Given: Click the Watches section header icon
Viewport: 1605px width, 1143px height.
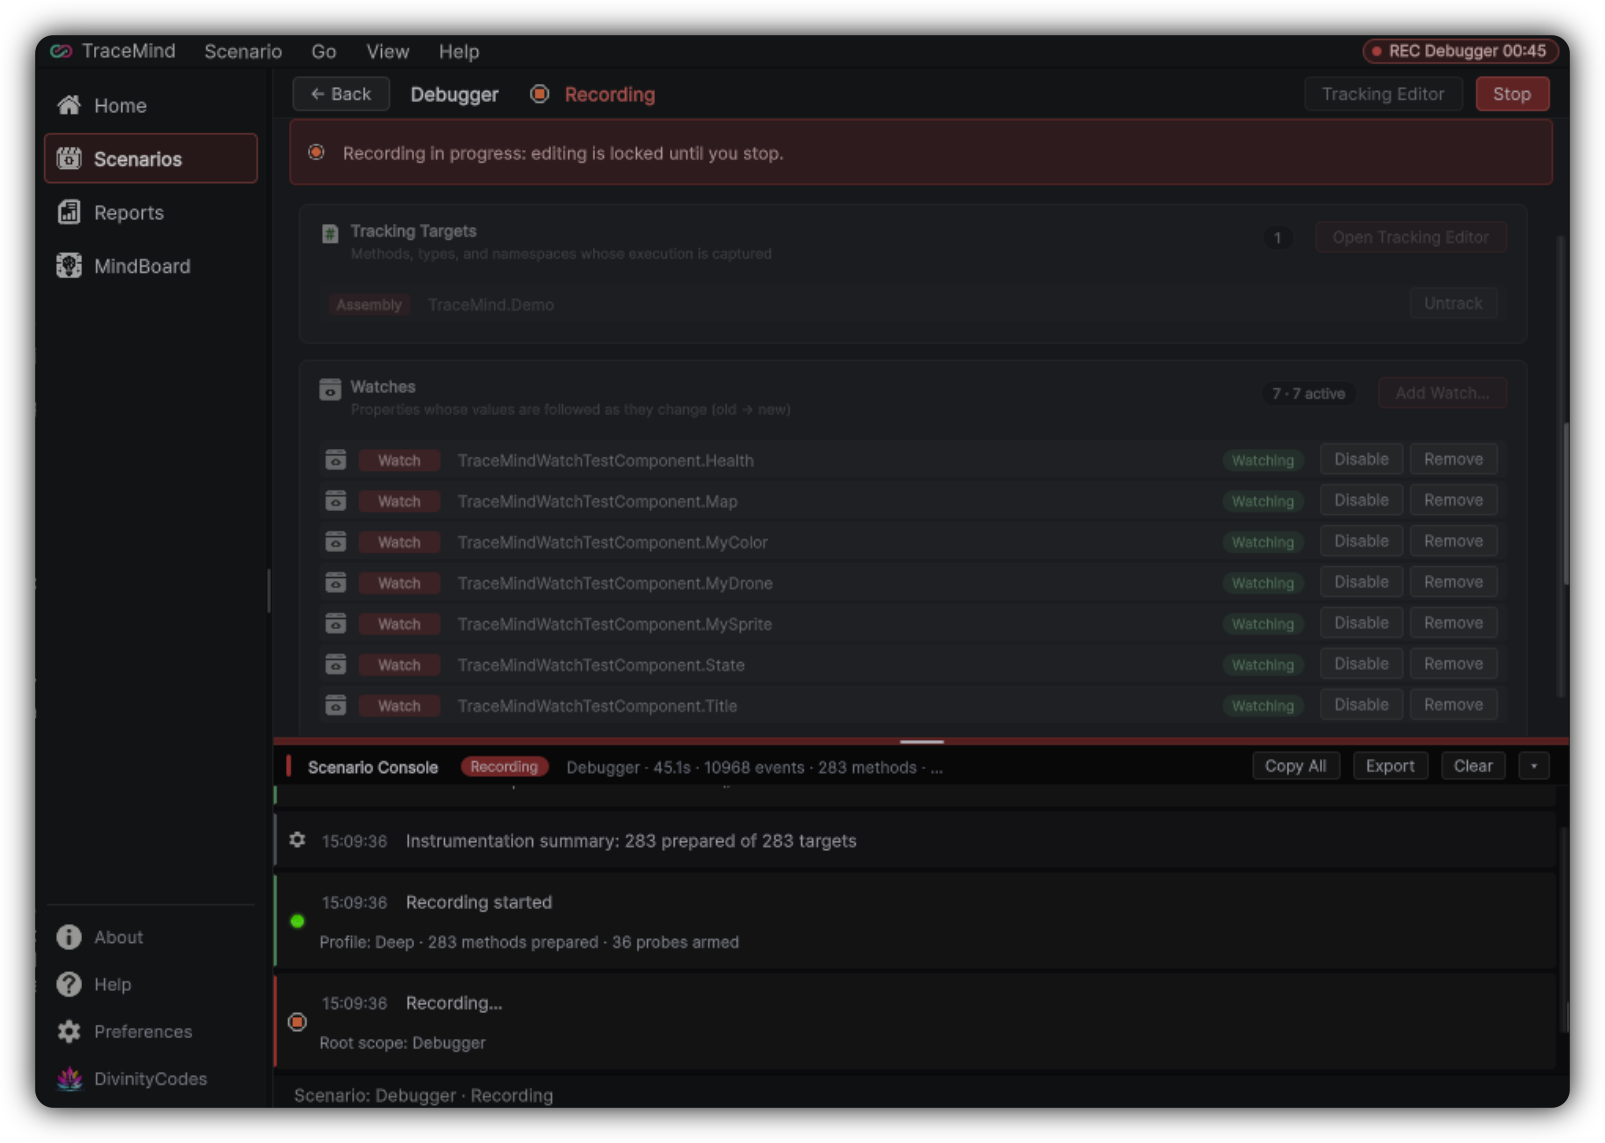Looking at the screenshot, I should tap(330, 389).
